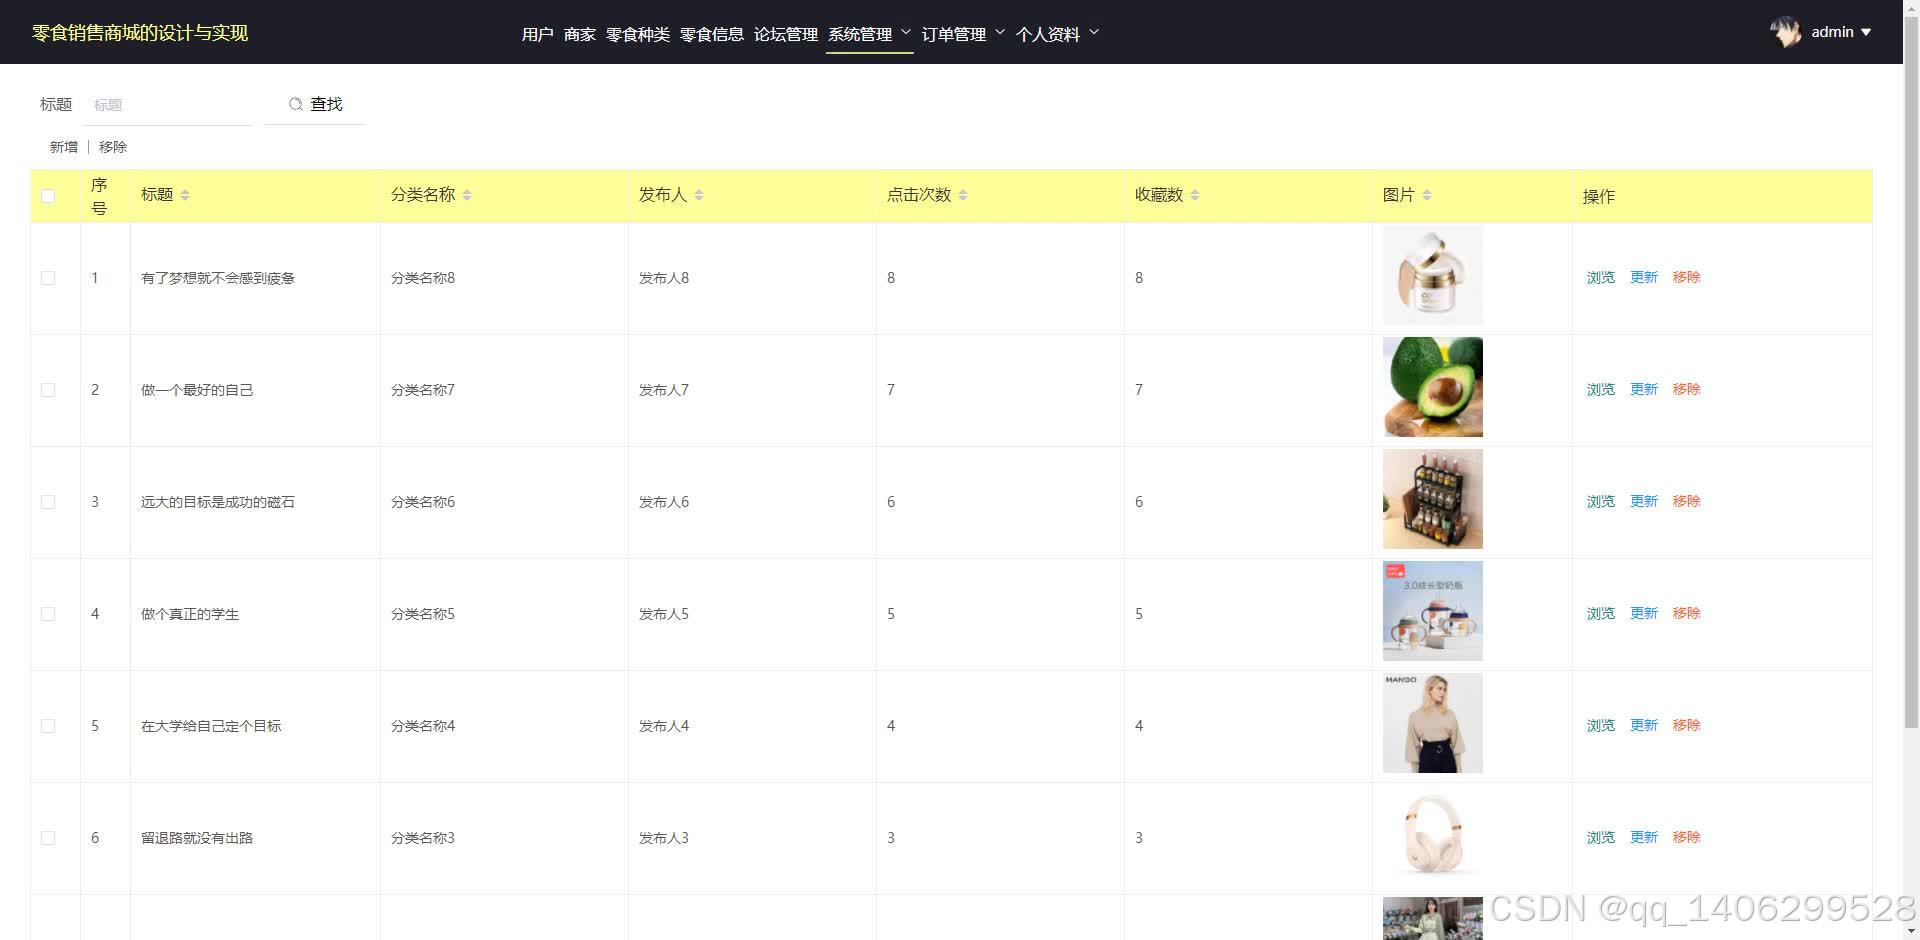Open the spice rack thumbnail in row 3
This screenshot has width=1920, height=940.
click(x=1433, y=499)
